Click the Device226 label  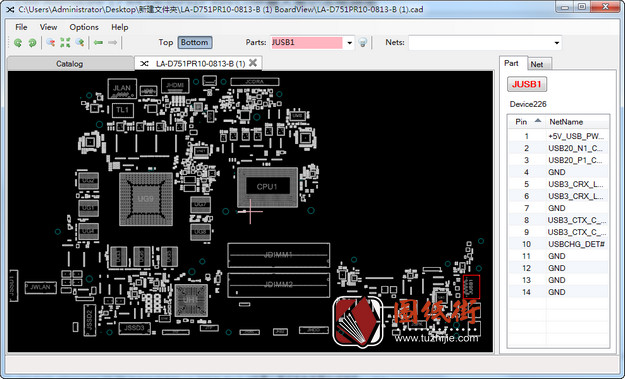pos(528,104)
